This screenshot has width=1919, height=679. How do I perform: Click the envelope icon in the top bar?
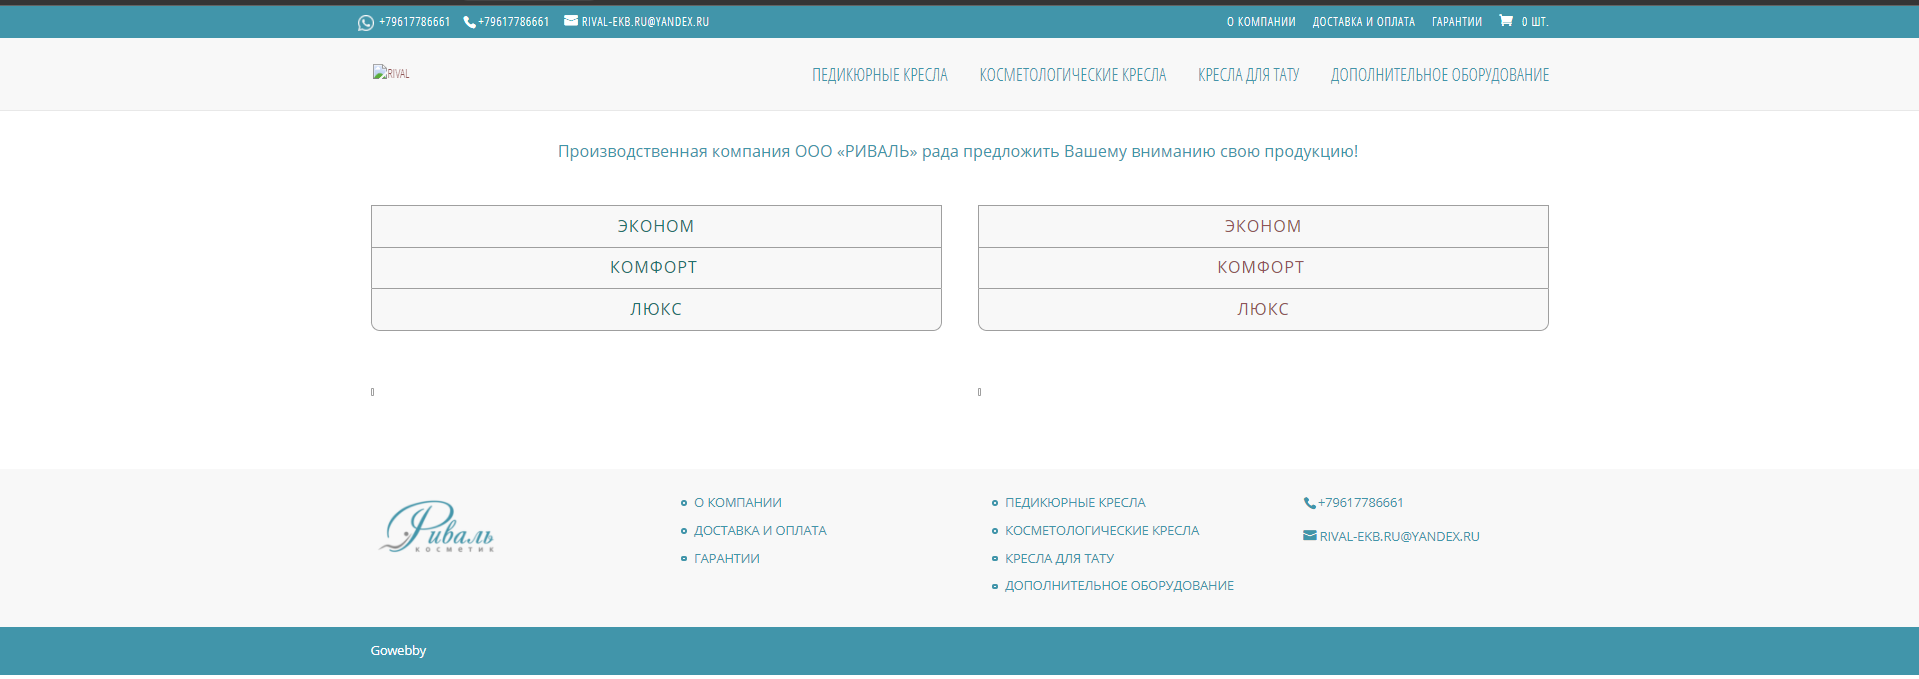[571, 21]
